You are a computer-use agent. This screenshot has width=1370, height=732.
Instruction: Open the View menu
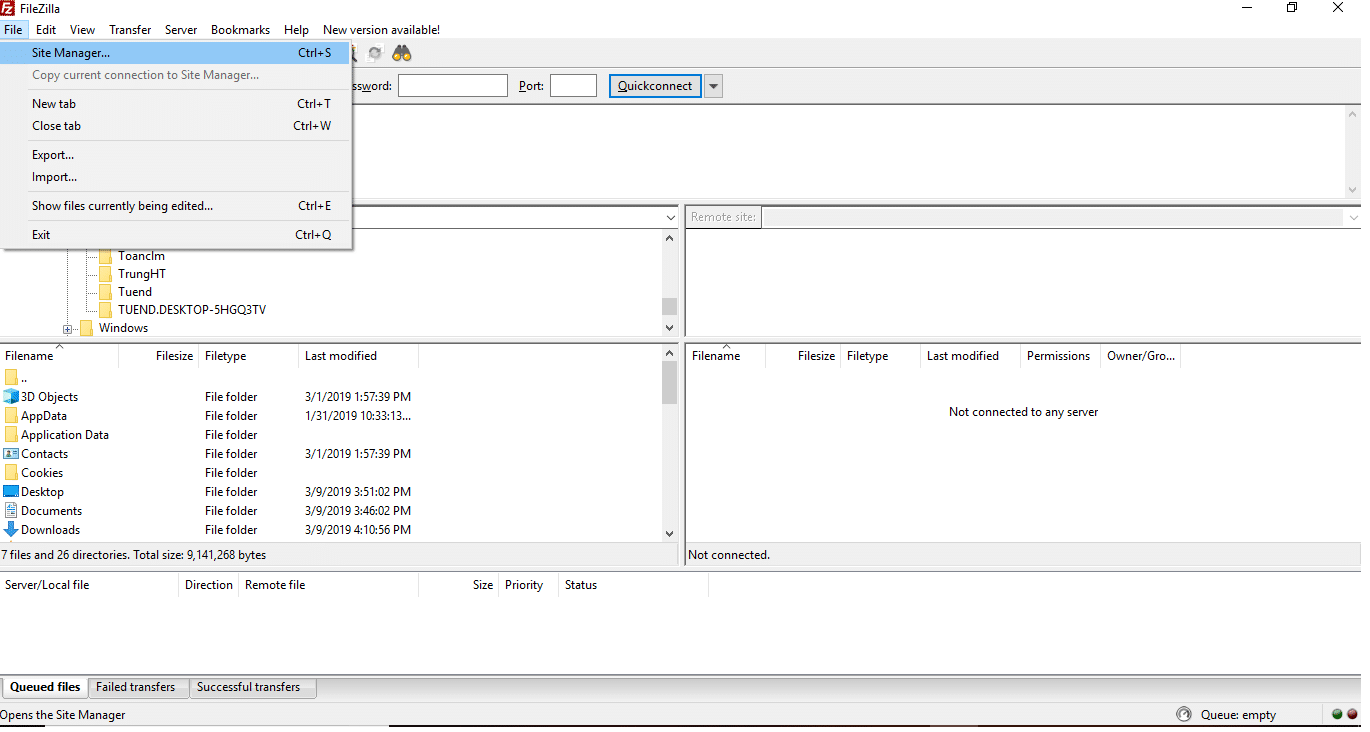pyautogui.click(x=83, y=30)
